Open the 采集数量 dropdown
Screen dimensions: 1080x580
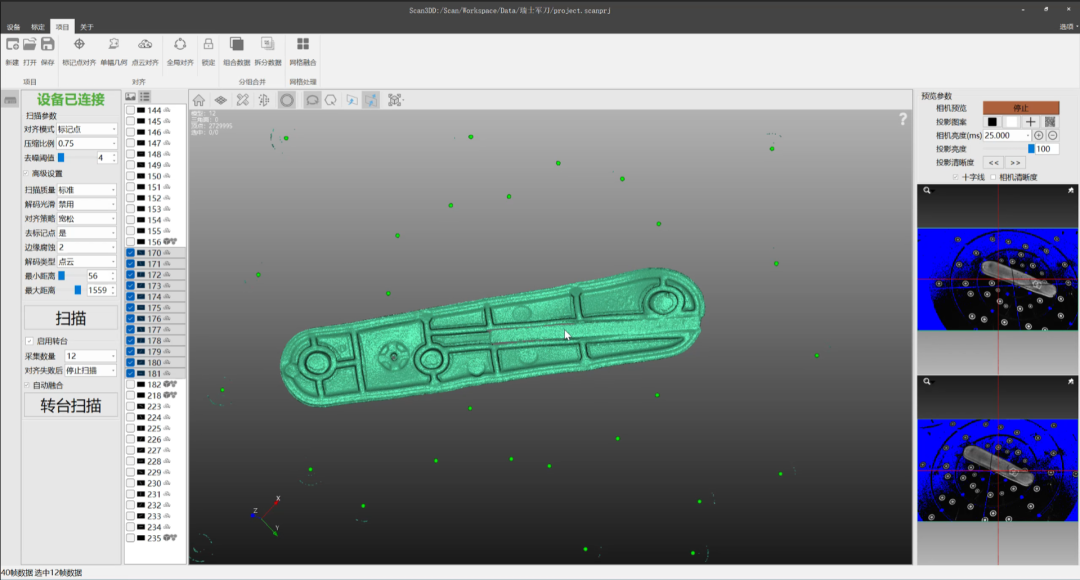click(x=90, y=355)
